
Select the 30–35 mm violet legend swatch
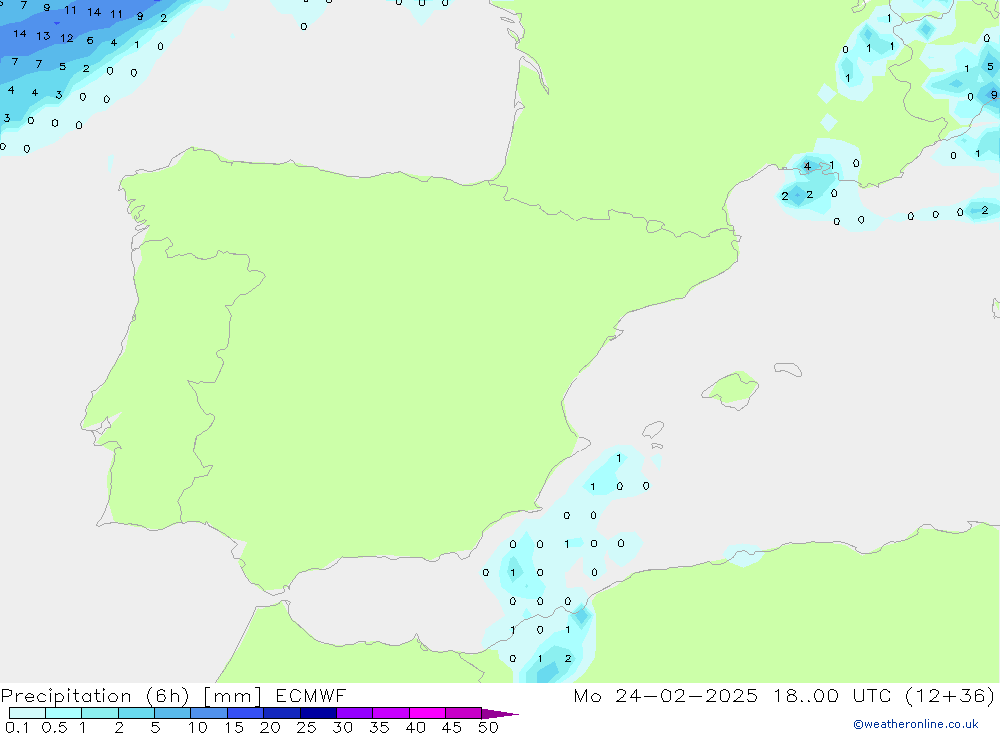click(x=355, y=713)
